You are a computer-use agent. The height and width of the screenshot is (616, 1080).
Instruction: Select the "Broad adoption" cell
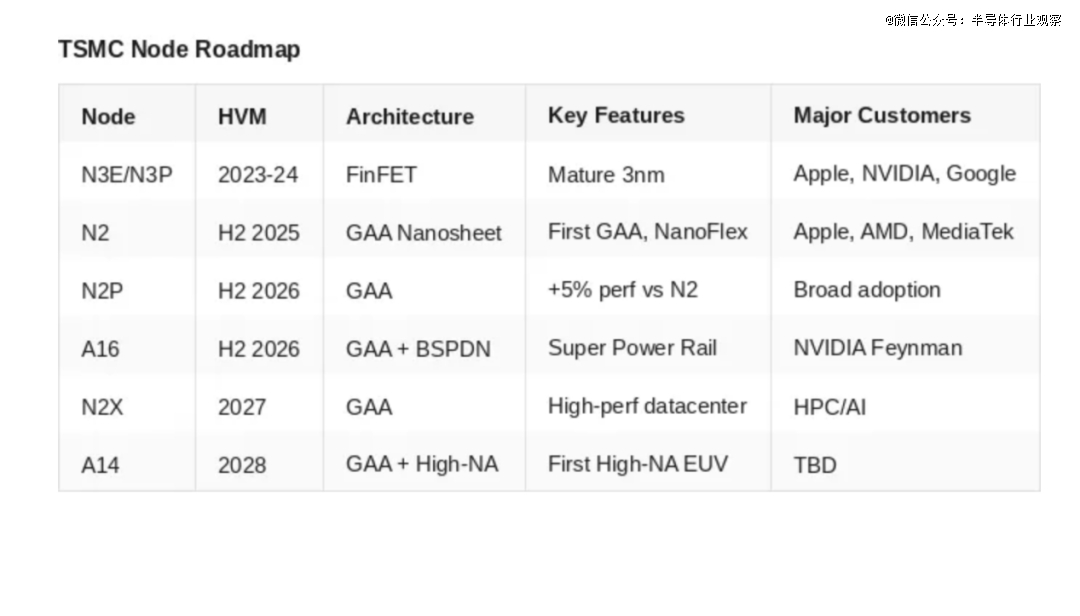867,290
